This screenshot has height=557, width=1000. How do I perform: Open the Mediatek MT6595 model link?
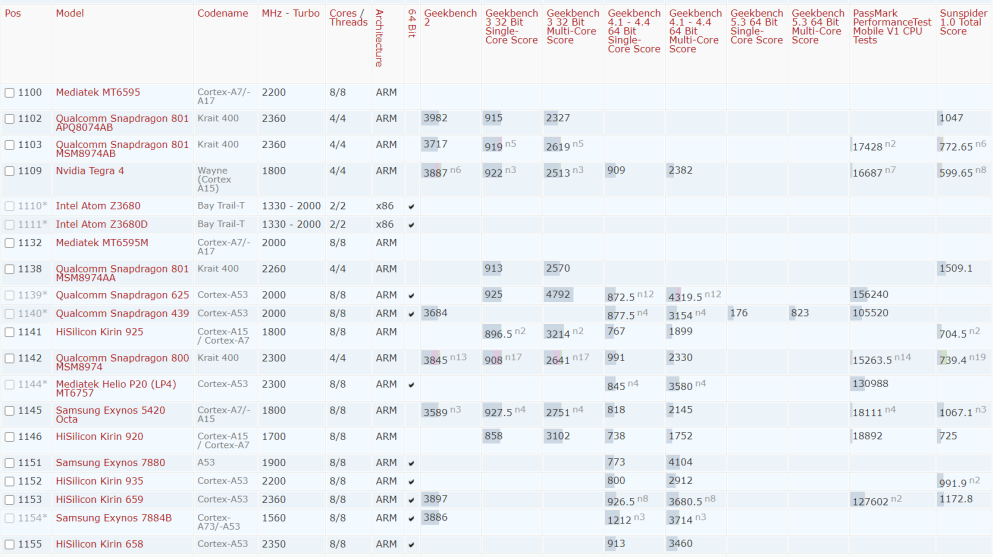[x=98, y=93]
